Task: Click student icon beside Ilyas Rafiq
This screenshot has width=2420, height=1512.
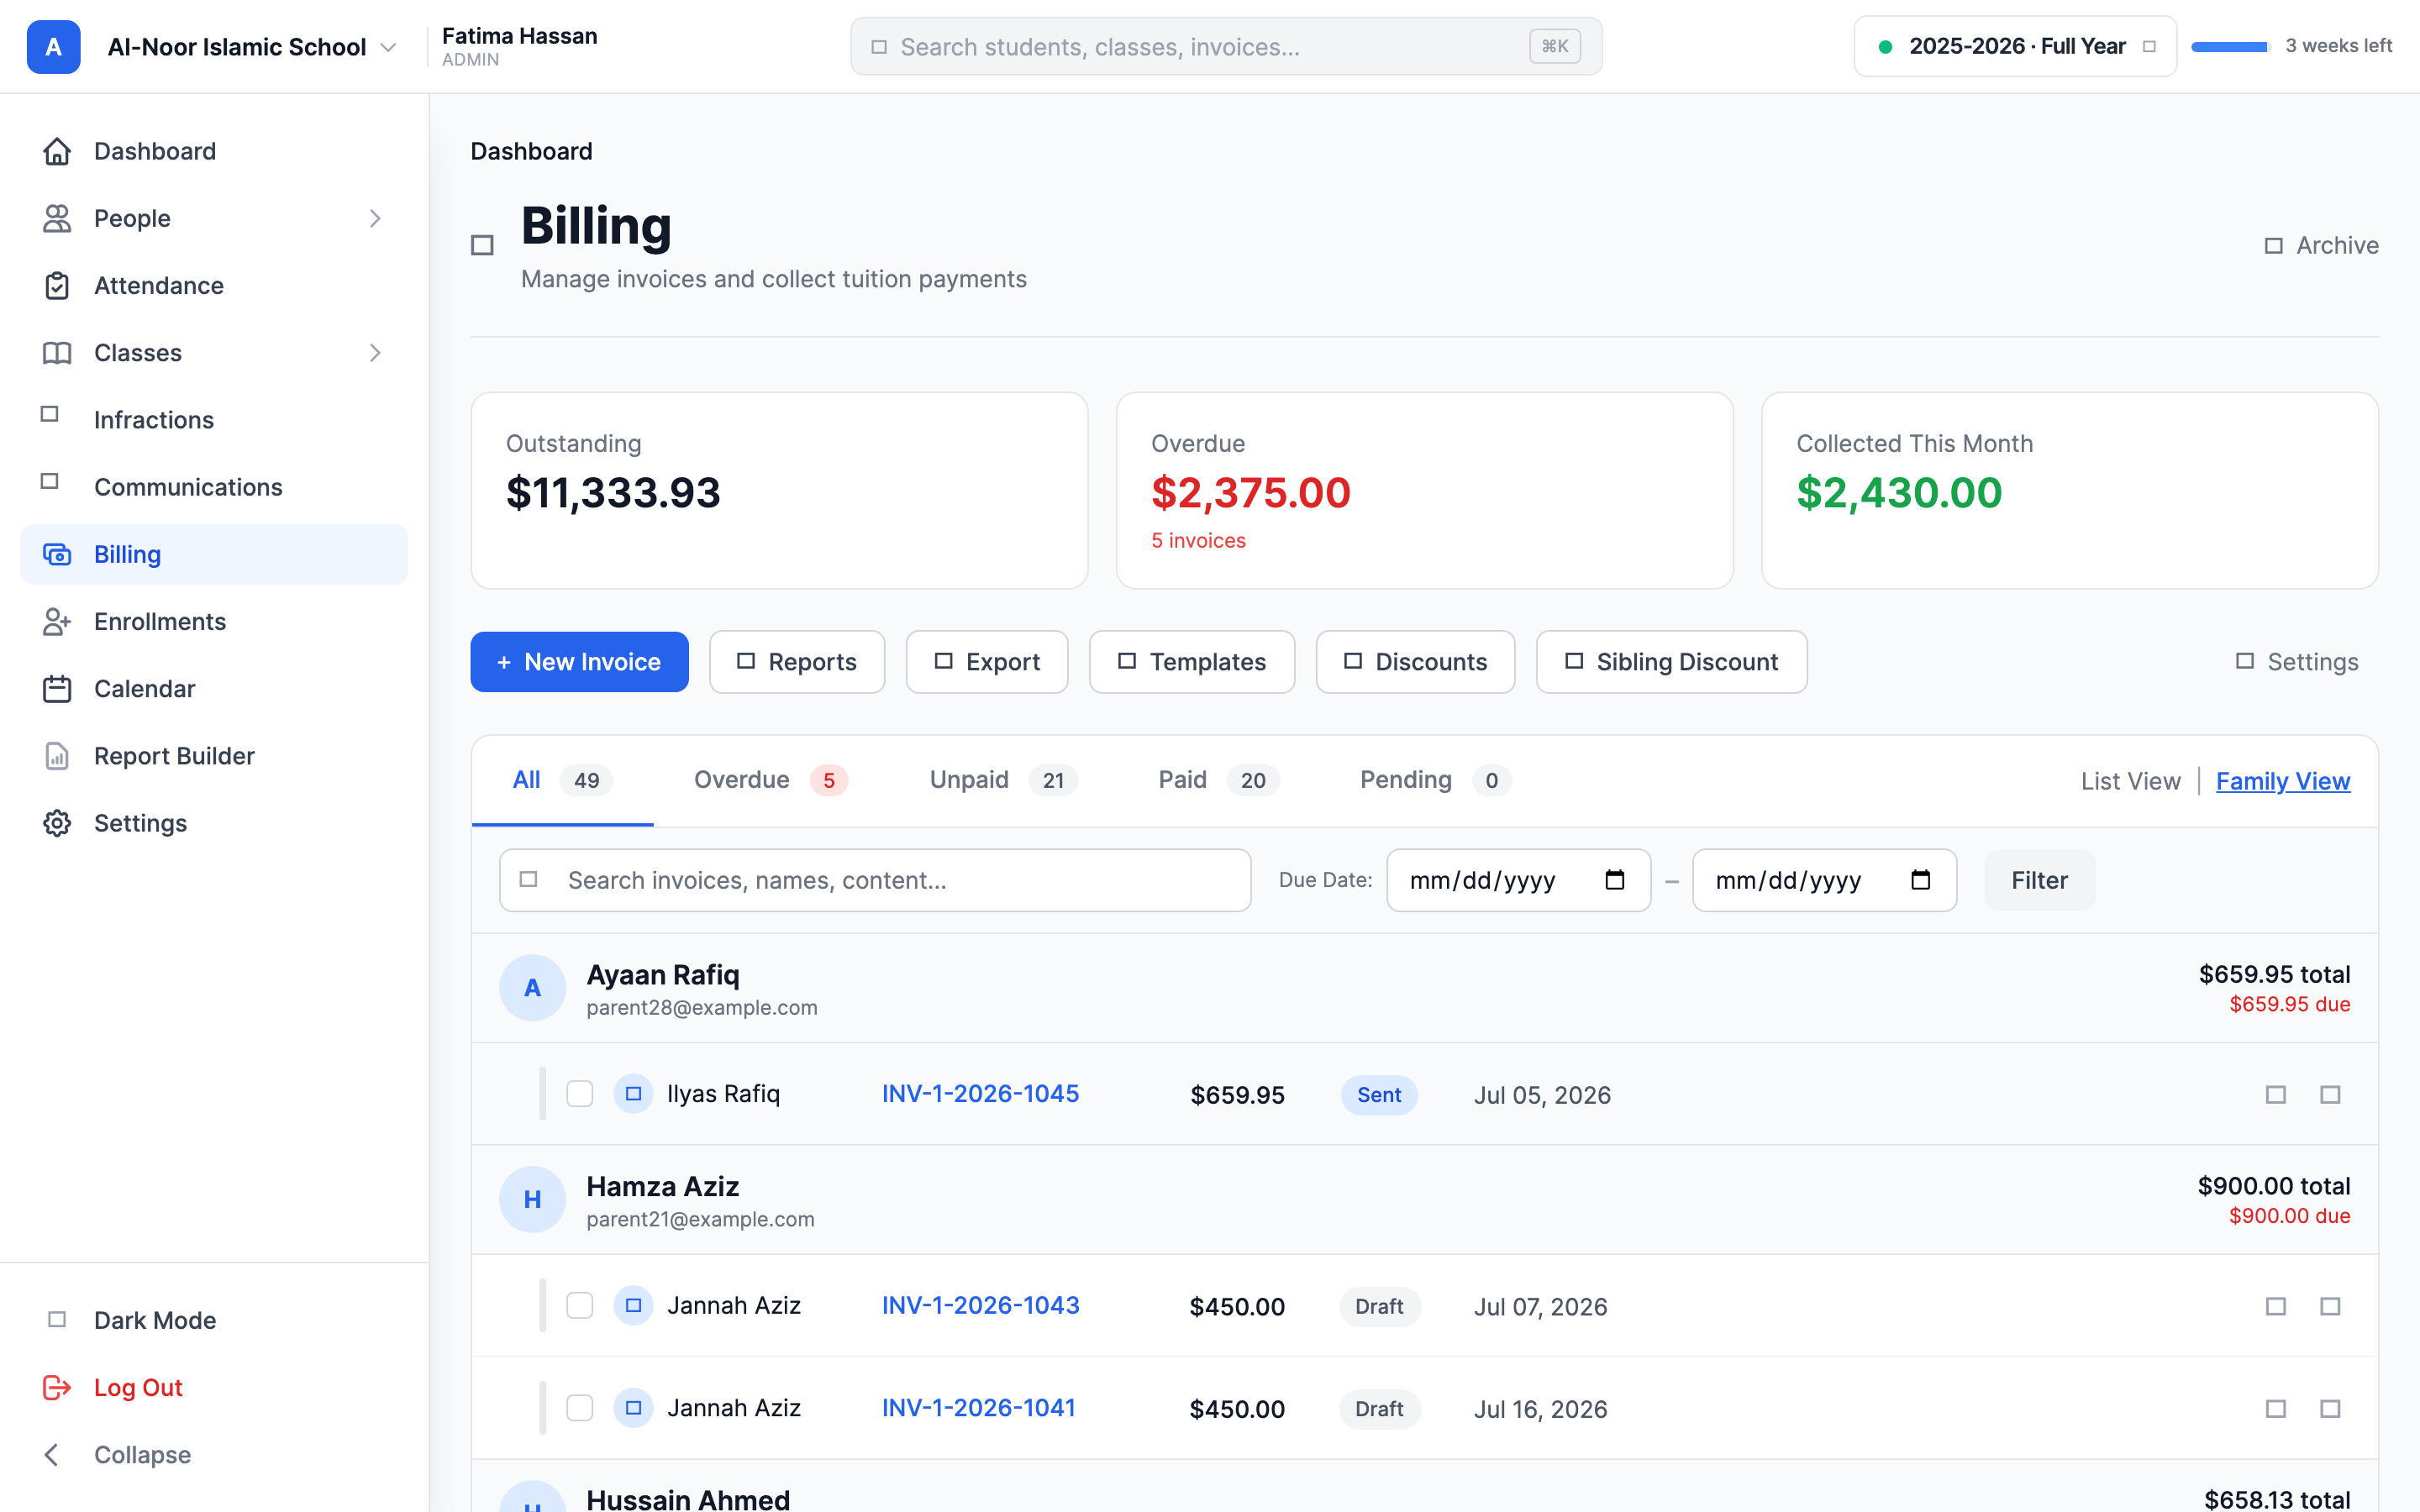Action: click(x=633, y=1094)
